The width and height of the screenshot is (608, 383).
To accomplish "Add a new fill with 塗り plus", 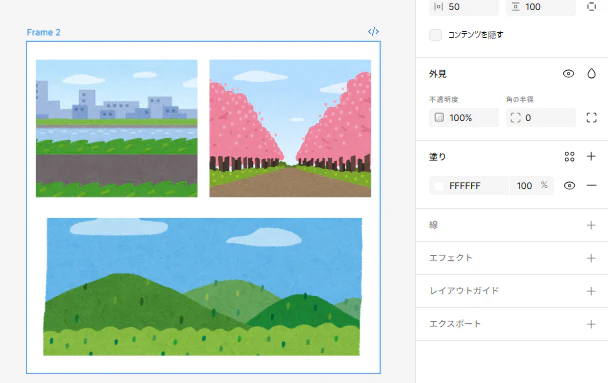I will tap(591, 156).
